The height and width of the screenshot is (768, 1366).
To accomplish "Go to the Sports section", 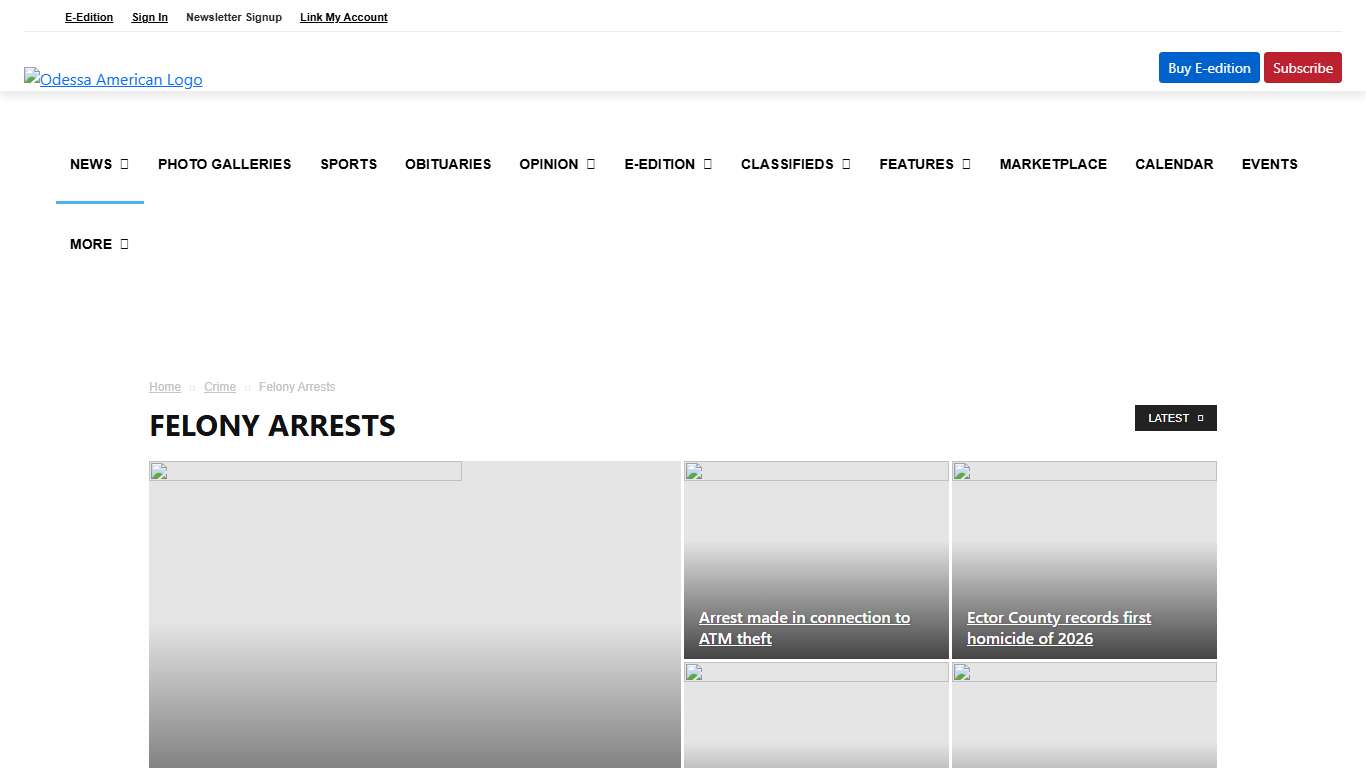I will [348, 164].
